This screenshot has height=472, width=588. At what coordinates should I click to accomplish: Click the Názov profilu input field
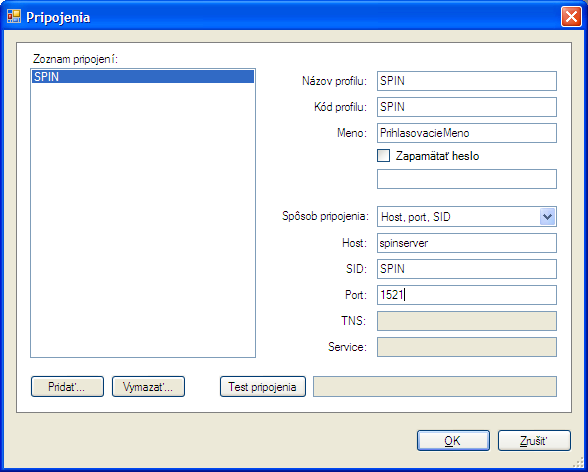click(x=466, y=81)
